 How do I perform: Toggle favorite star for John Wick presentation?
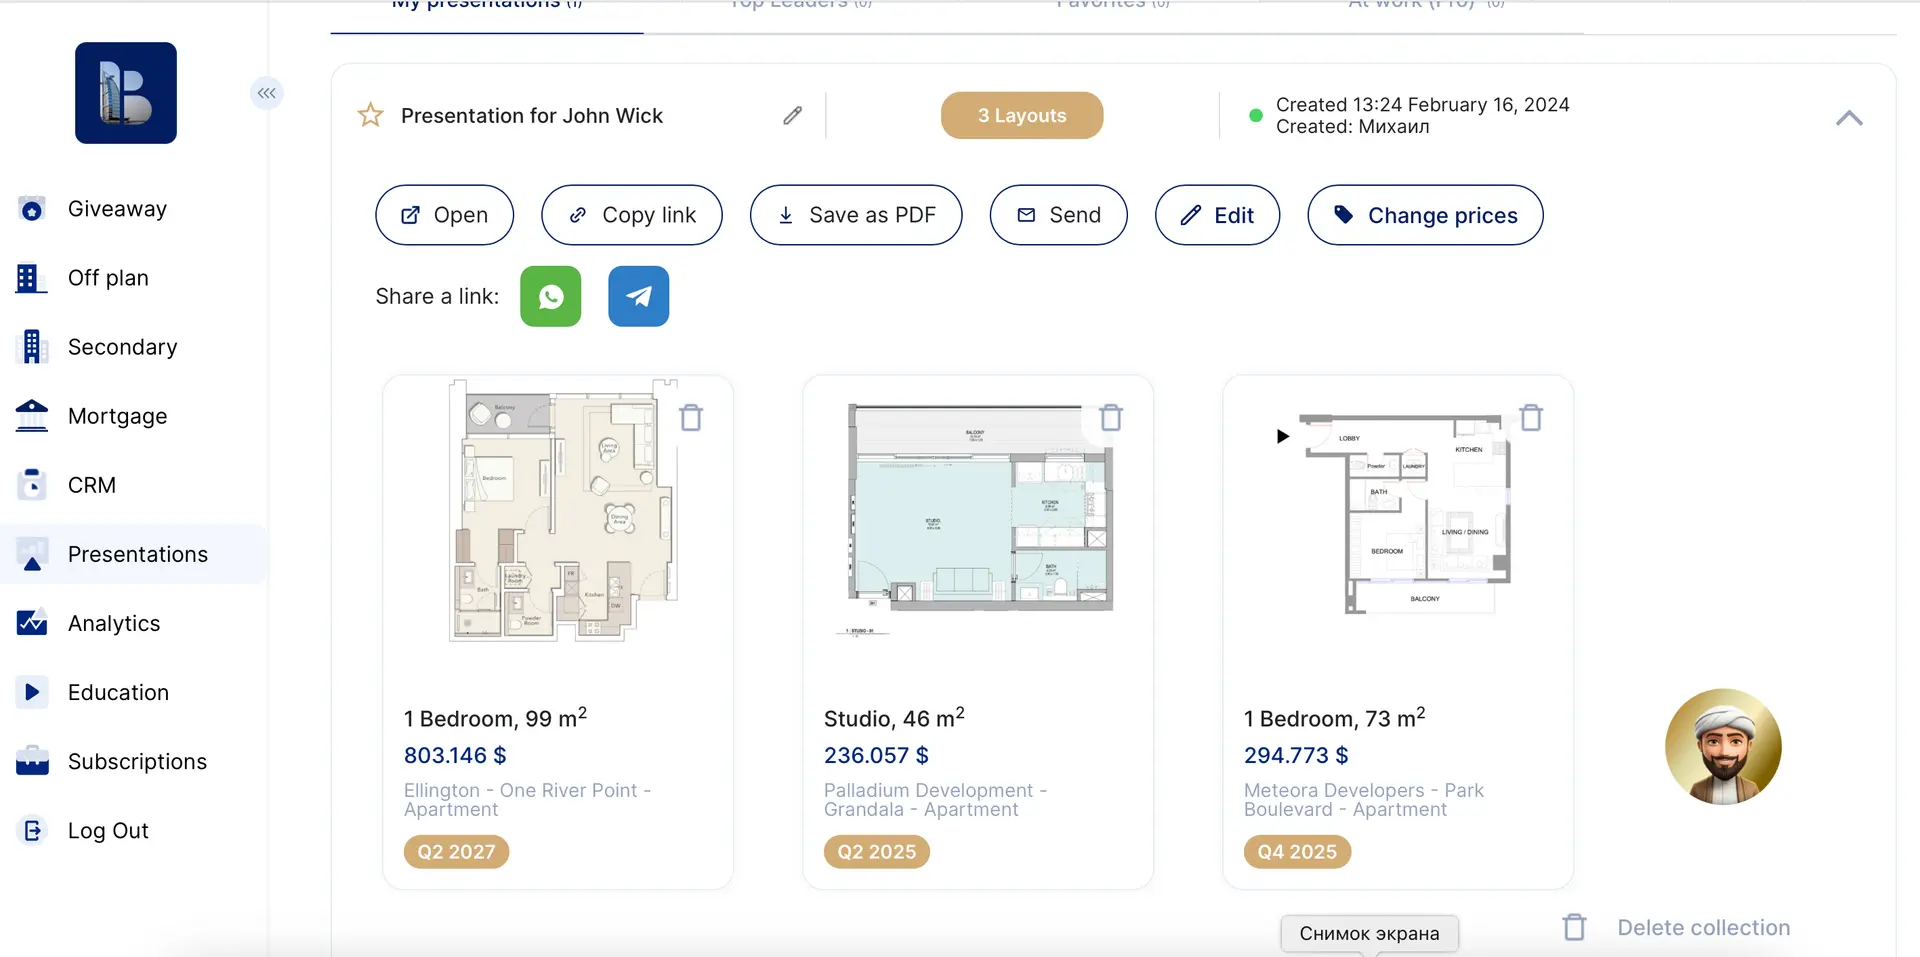click(x=370, y=115)
